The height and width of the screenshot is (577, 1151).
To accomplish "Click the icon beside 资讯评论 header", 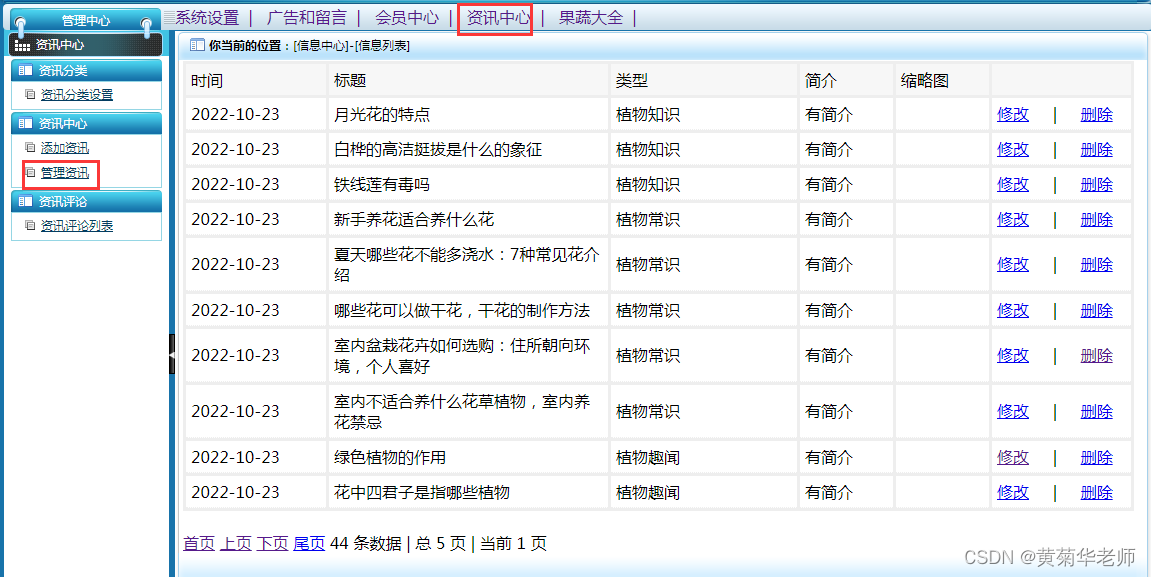I will pyautogui.click(x=26, y=201).
